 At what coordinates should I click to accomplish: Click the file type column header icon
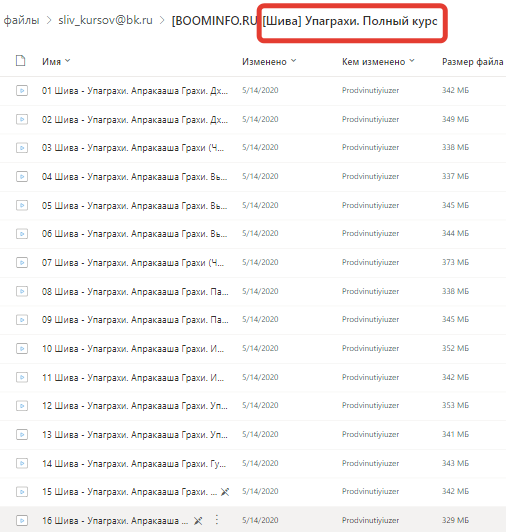point(21,61)
